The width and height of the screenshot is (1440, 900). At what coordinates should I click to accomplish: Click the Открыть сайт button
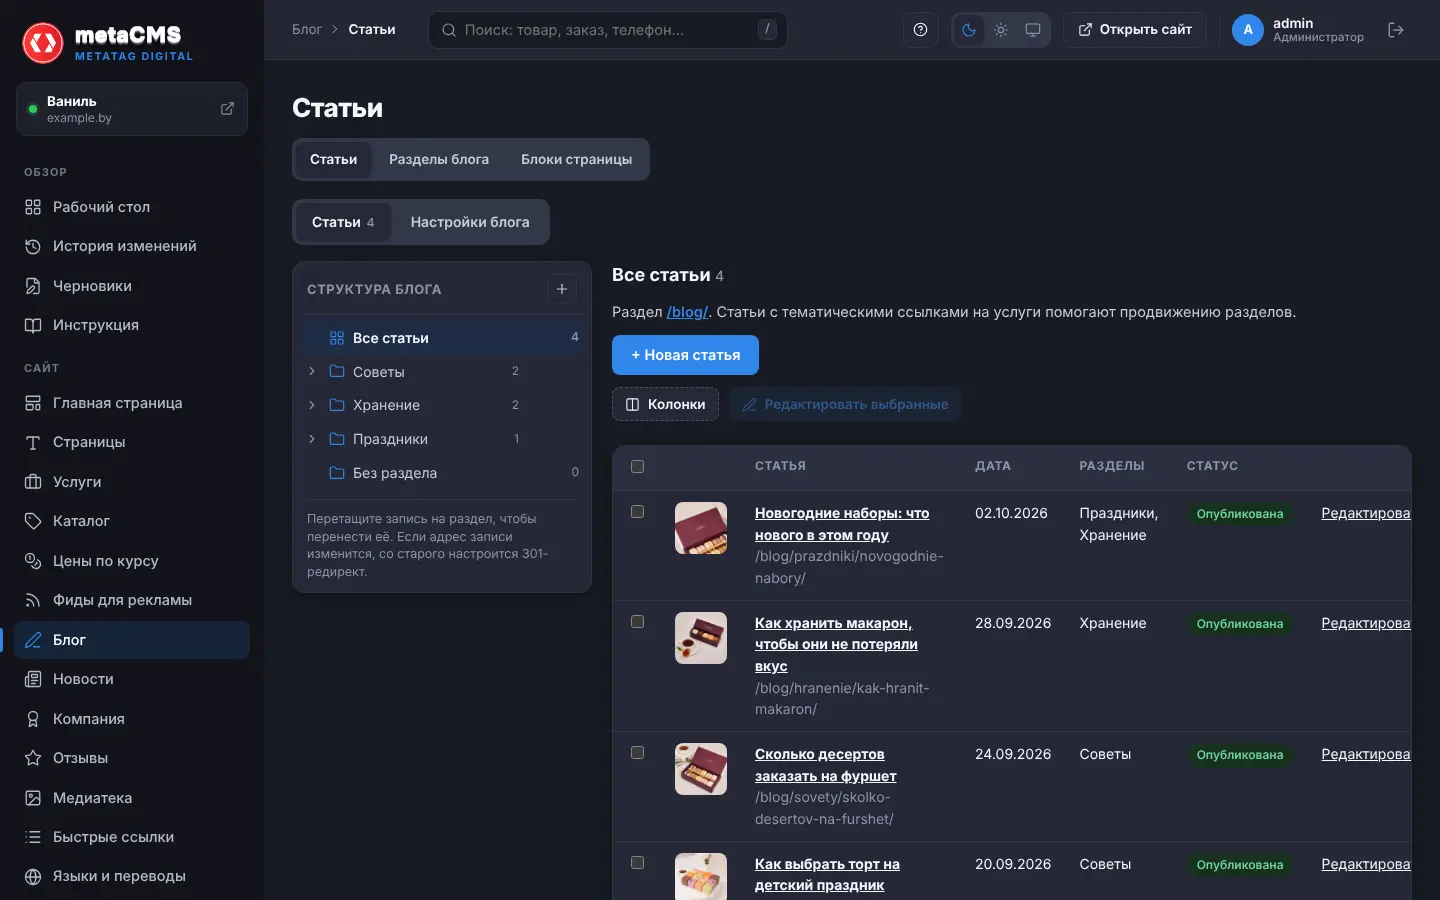pos(1135,30)
